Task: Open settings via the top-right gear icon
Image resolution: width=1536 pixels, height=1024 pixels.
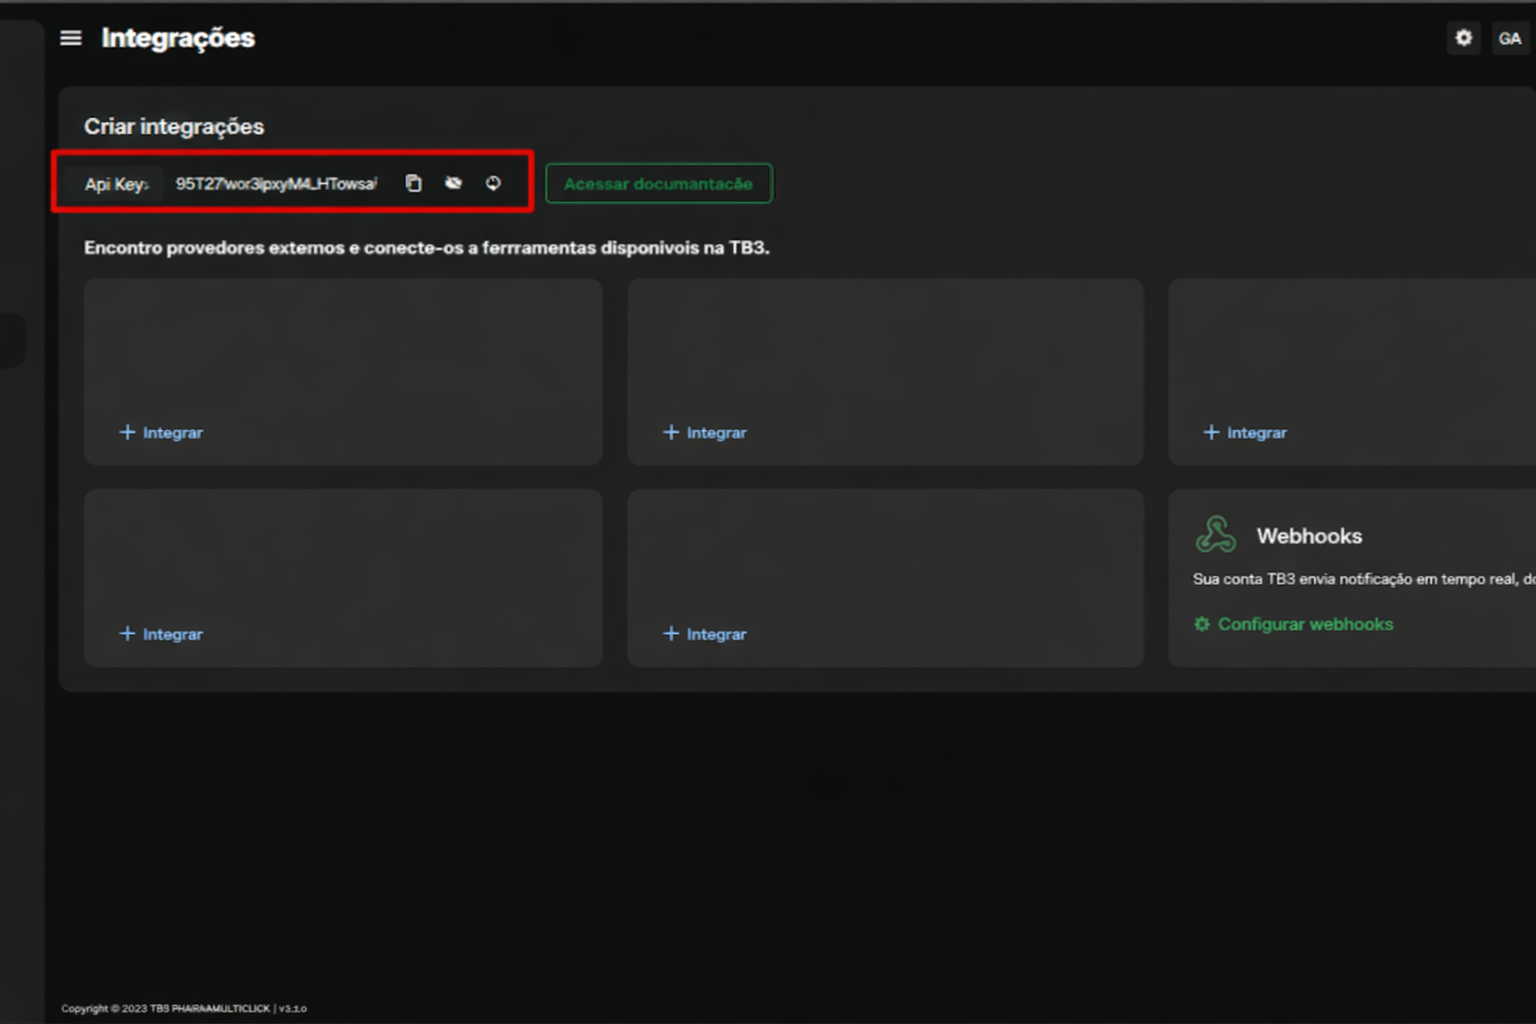Action: pos(1463,38)
